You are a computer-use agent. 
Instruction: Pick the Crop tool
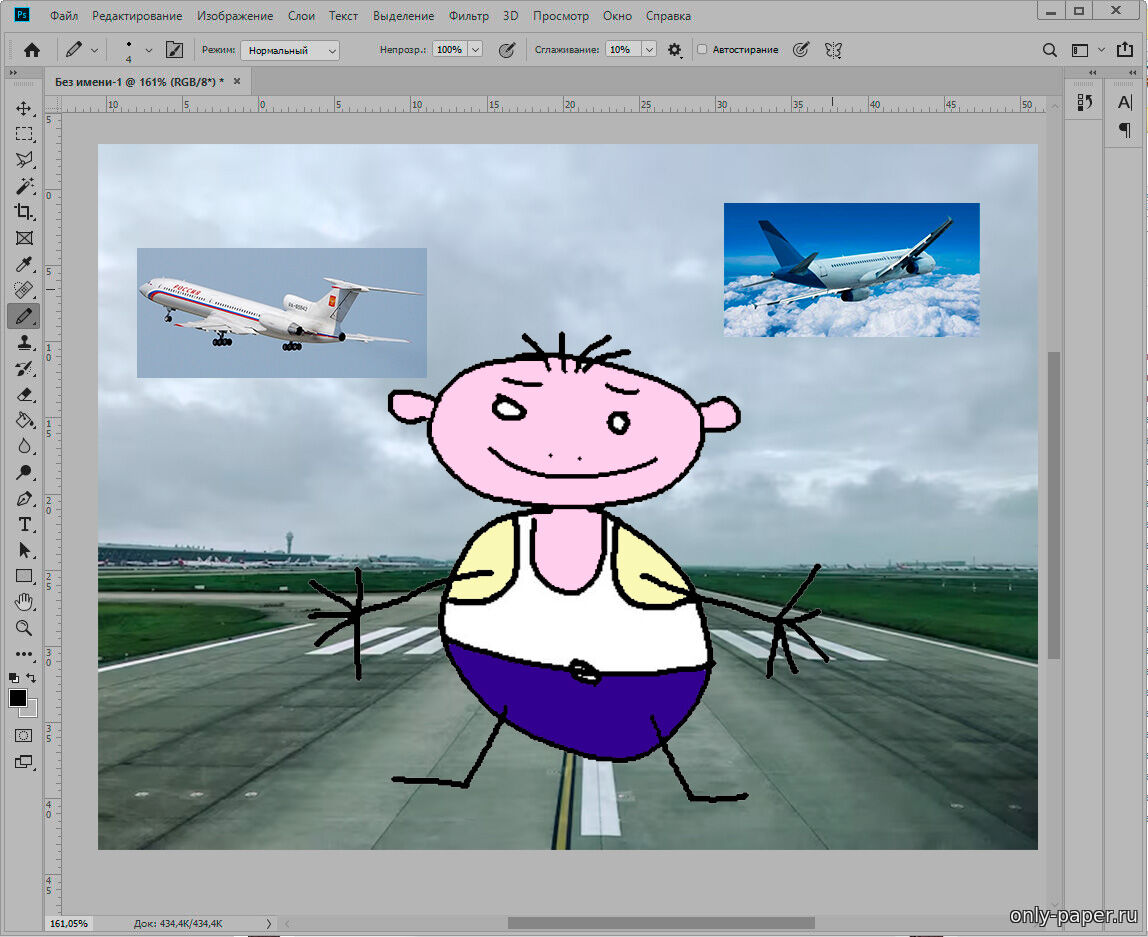tap(24, 212)
